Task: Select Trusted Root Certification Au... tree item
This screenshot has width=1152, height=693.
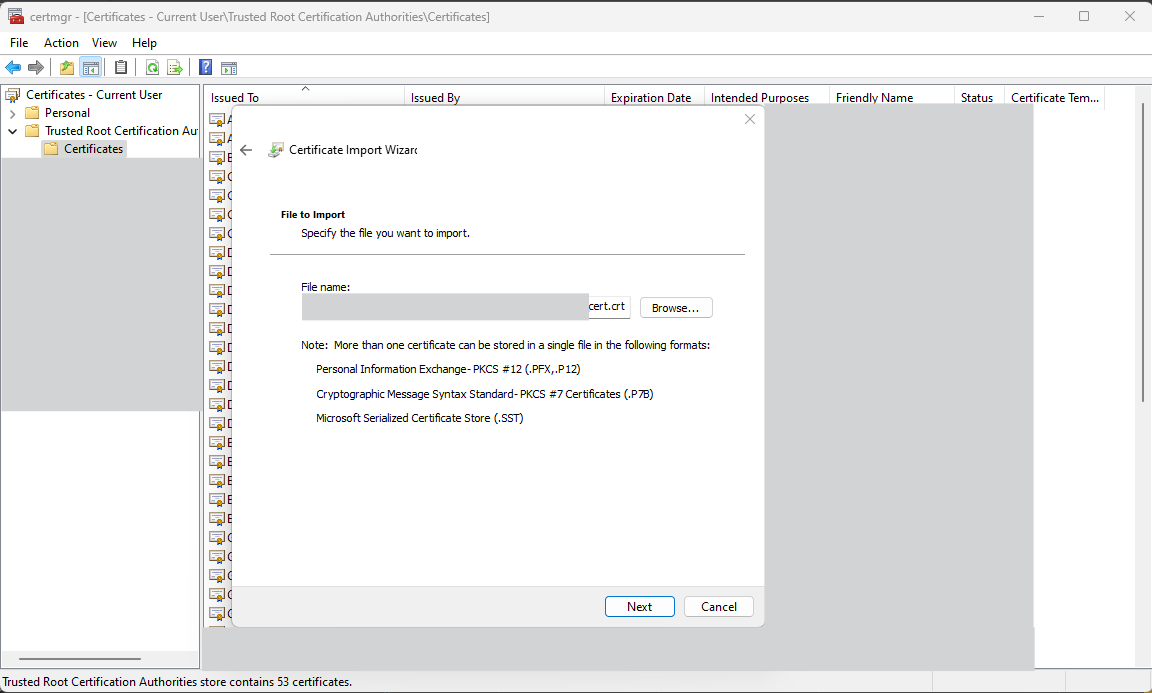Action: pos(121,131)
